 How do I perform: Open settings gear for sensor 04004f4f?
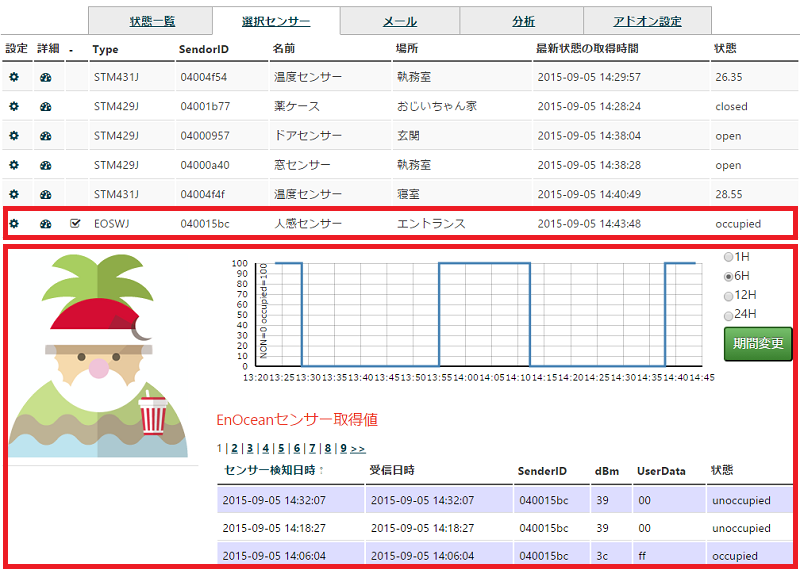(14, 194)
